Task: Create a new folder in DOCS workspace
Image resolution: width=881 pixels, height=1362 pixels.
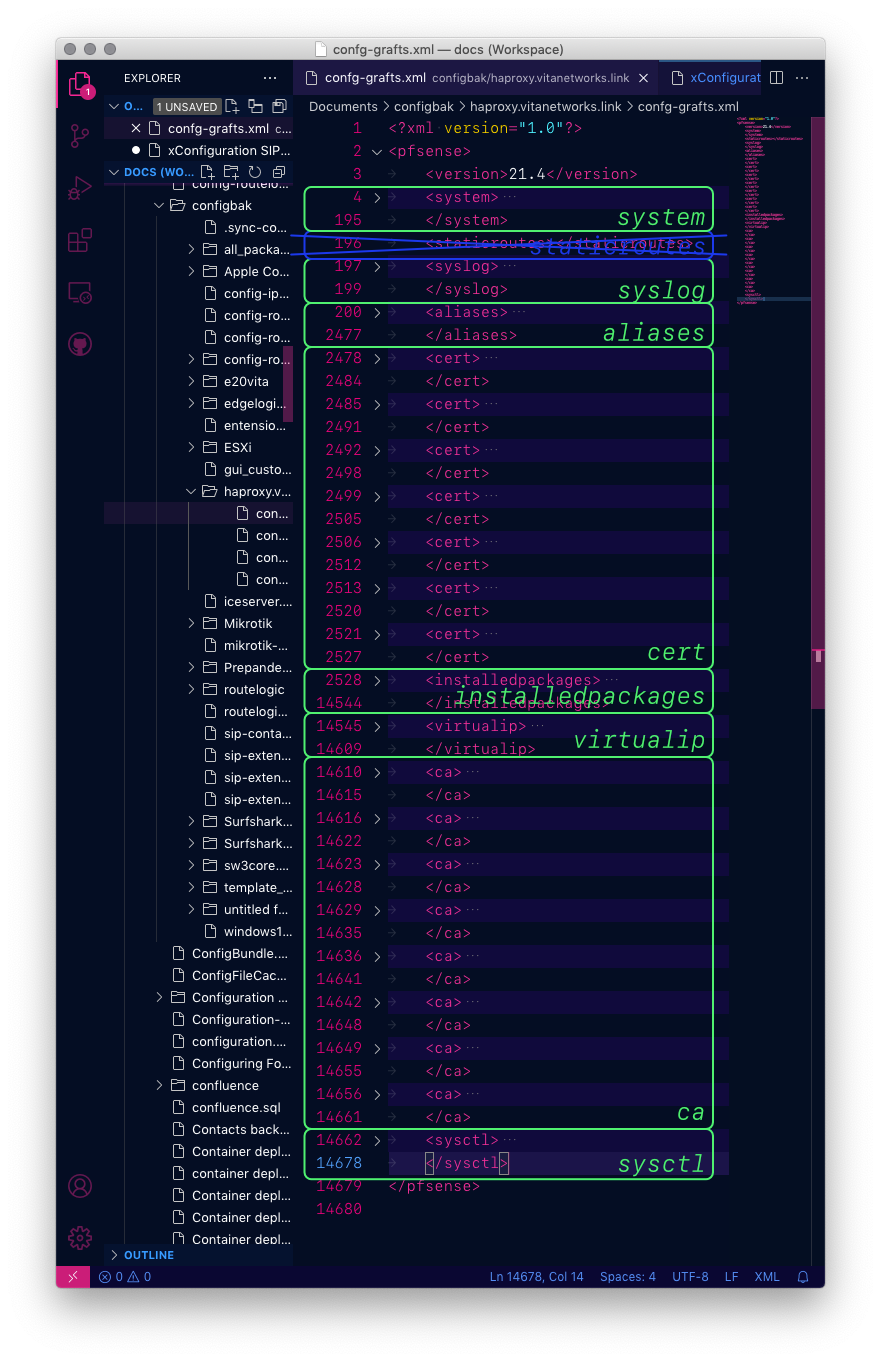Action: pyautogui.click(x=232, y=172)
